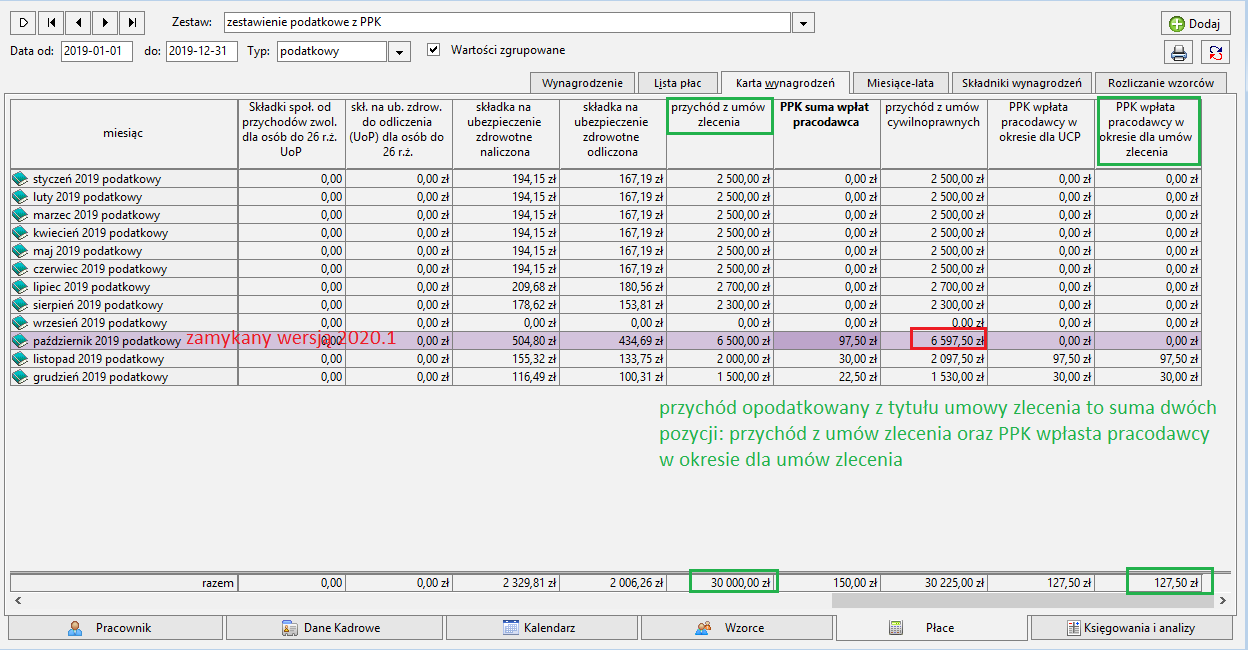Open the Typ dropdown arrow

[x=399, y=51]
